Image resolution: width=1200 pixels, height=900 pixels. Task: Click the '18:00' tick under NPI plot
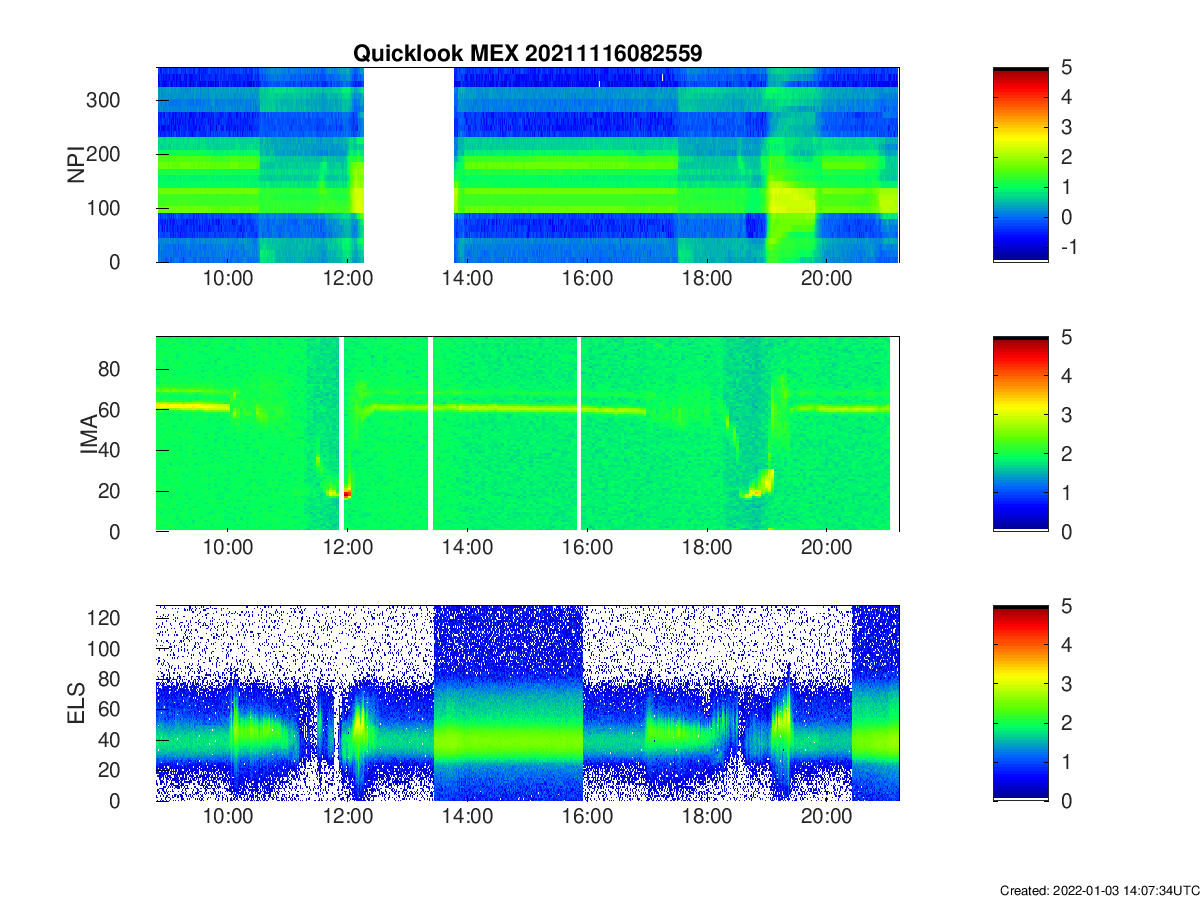(707, 280)
